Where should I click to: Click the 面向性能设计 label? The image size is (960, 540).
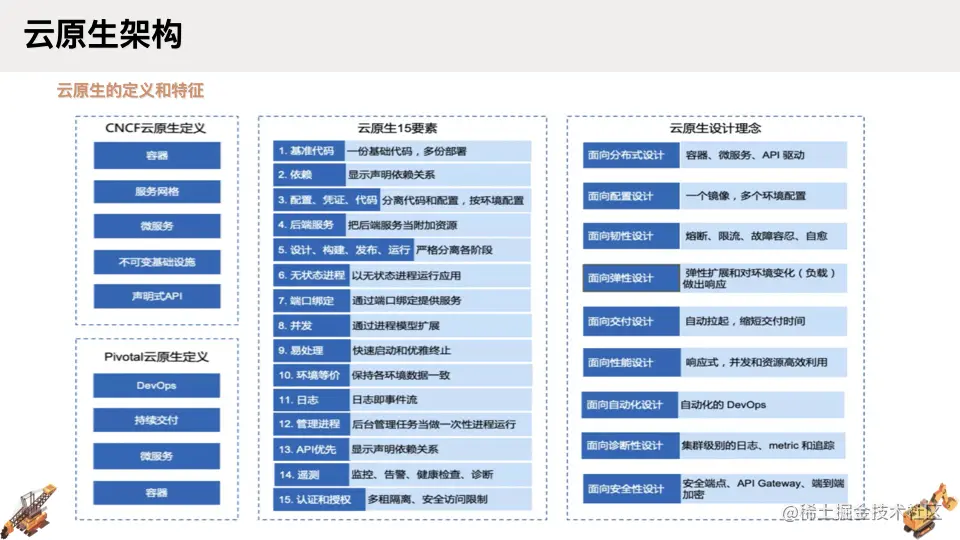point(631,362)
